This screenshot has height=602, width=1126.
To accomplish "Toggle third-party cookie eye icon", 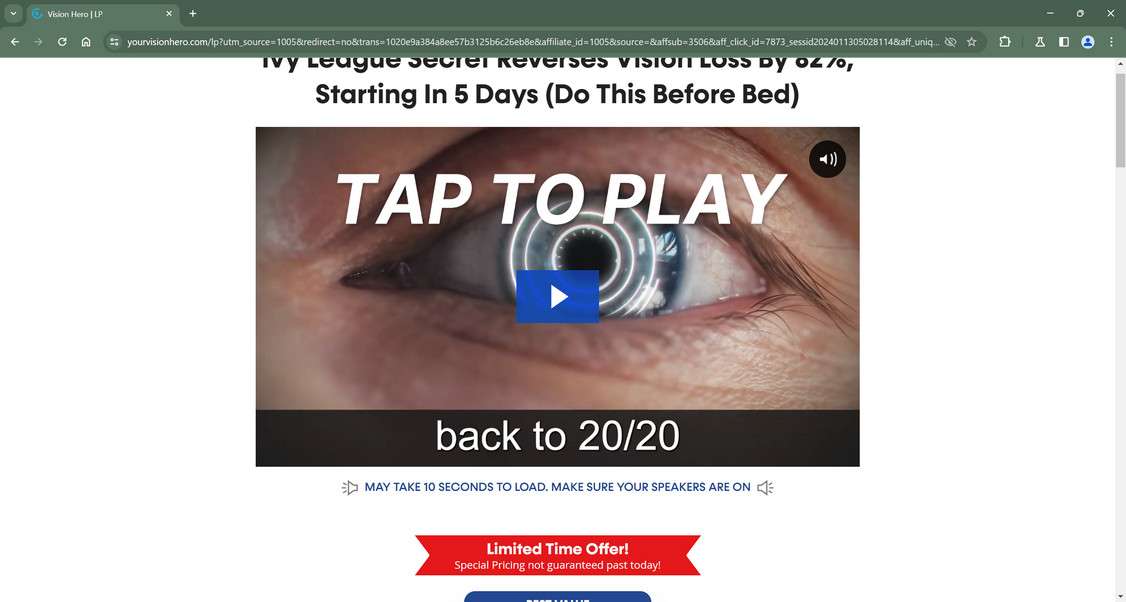I will (x=950, y=42).
